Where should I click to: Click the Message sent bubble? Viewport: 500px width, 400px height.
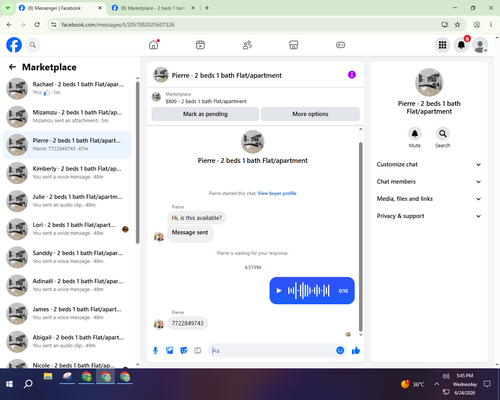[190, 233]
